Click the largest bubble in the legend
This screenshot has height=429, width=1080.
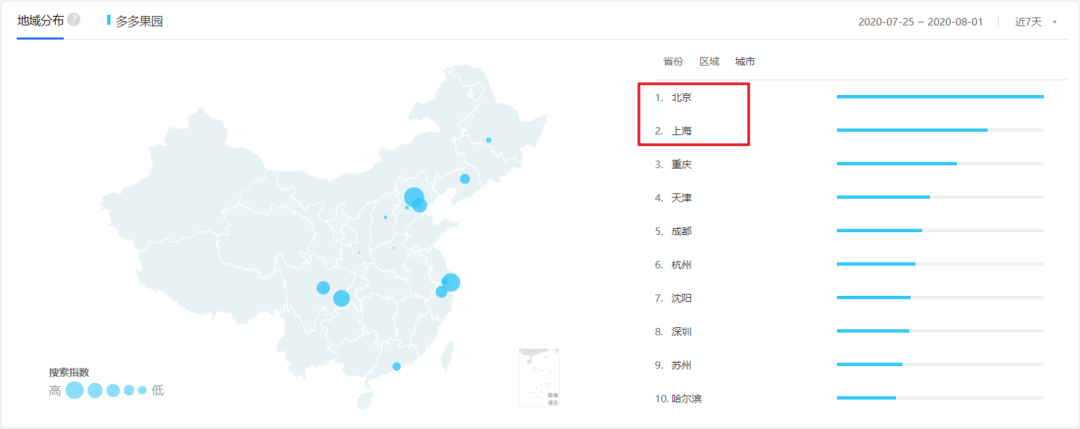point(75,390)
